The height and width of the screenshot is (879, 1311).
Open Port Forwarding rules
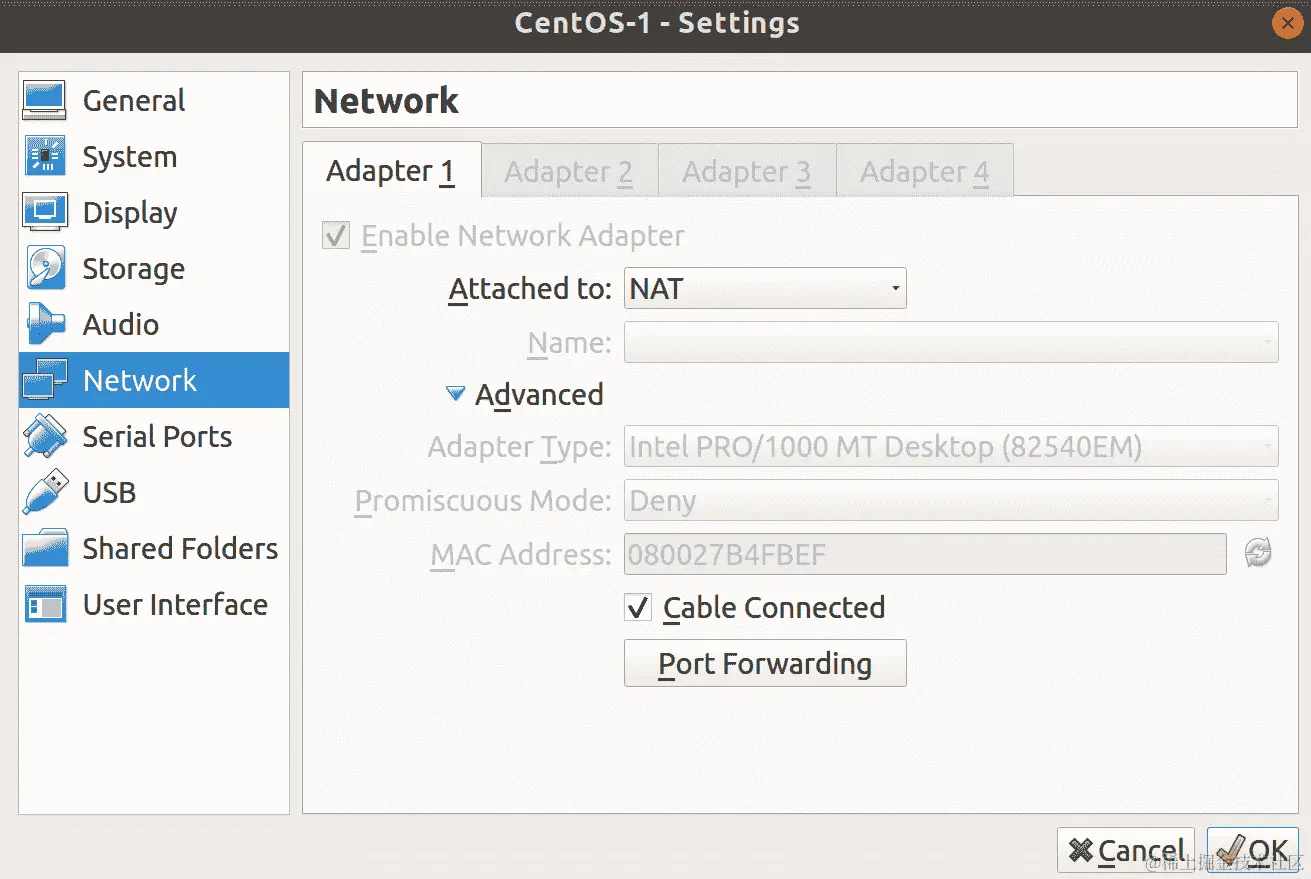(765, 663)
